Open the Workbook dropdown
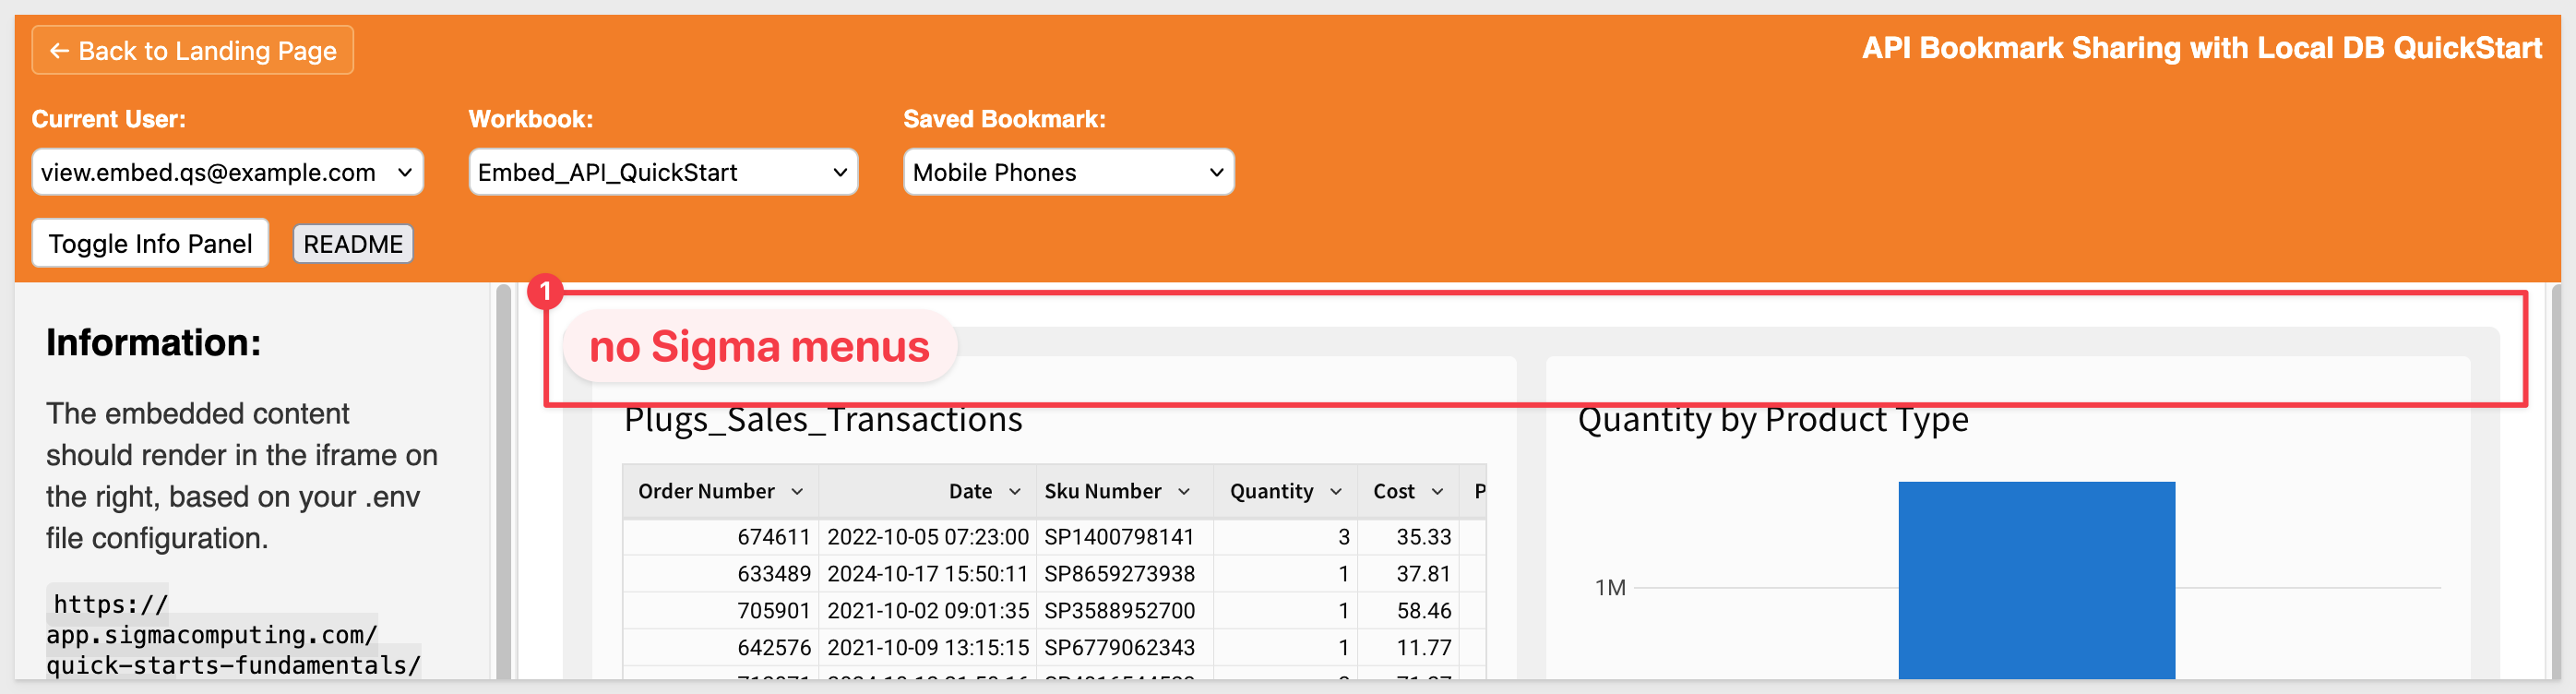2576x694 pixels. tap(663, 172)
